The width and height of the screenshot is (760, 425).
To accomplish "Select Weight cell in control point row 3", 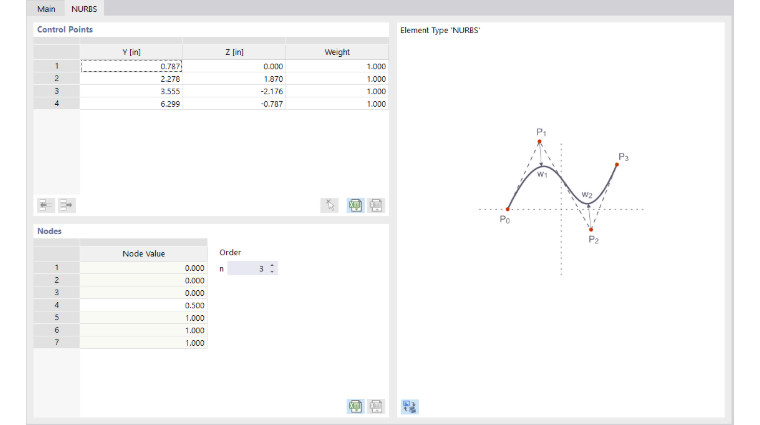I will 337,91.
